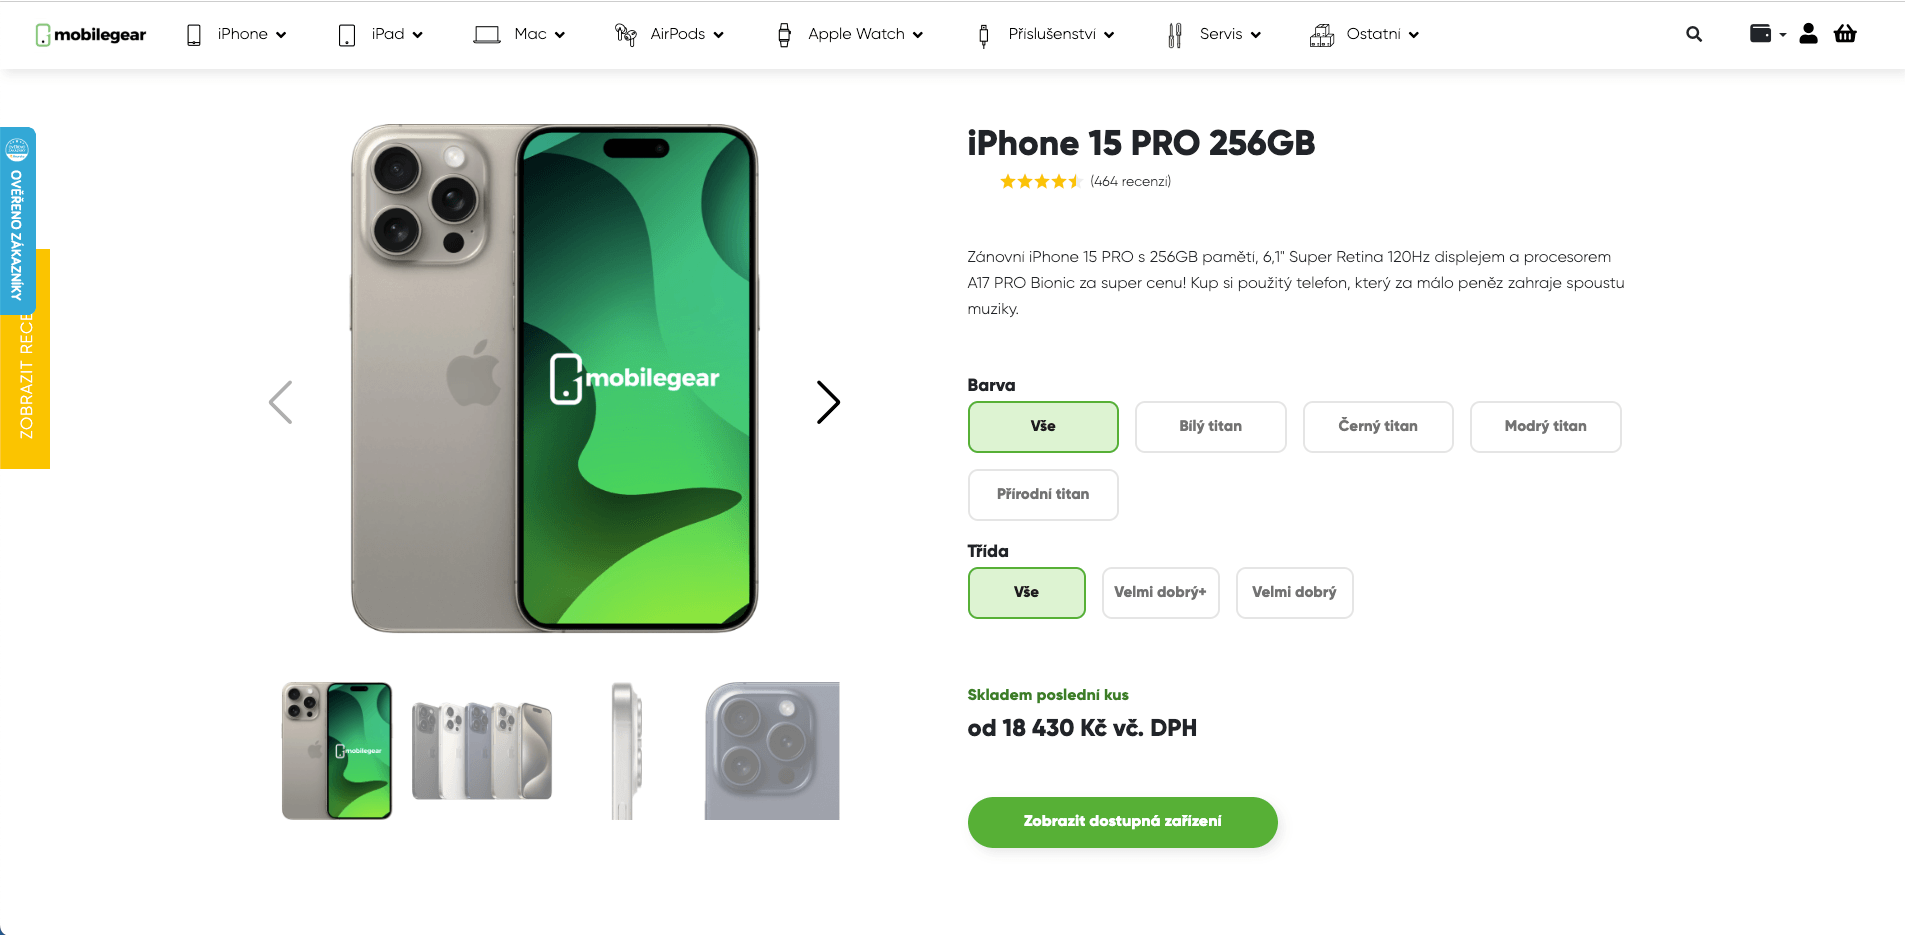Expand the iPhone menu dropdown
Viewport: 1905px width, 935px height.
[237, 34]
